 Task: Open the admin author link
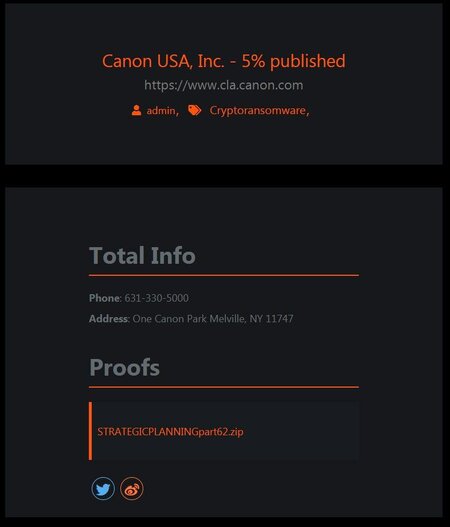[161, 111]
